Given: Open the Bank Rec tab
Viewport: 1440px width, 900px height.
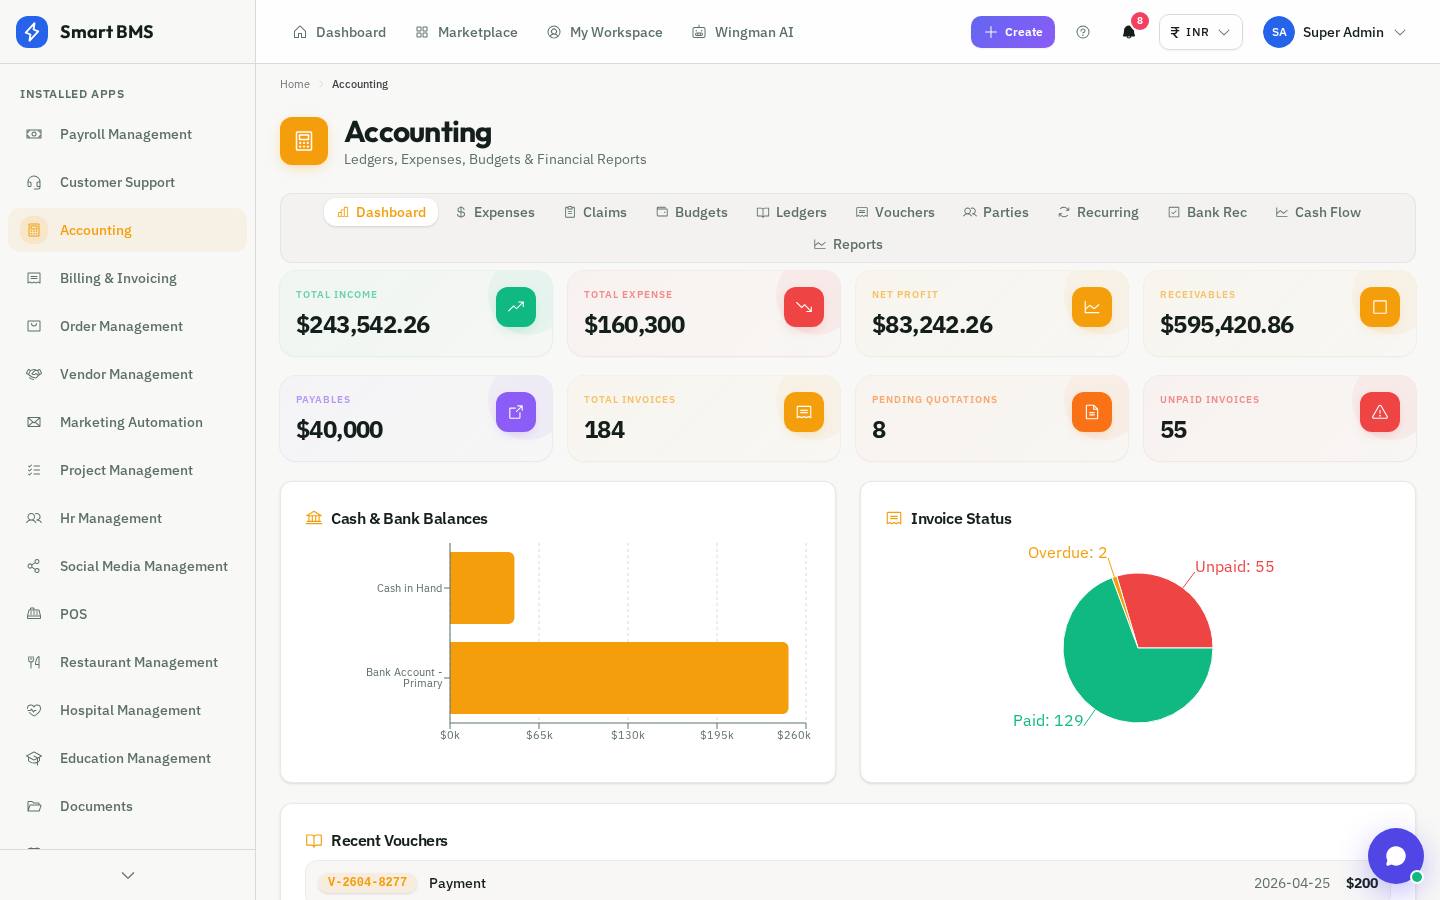Looking at the screenshot, I should [x=1207, y=212].
